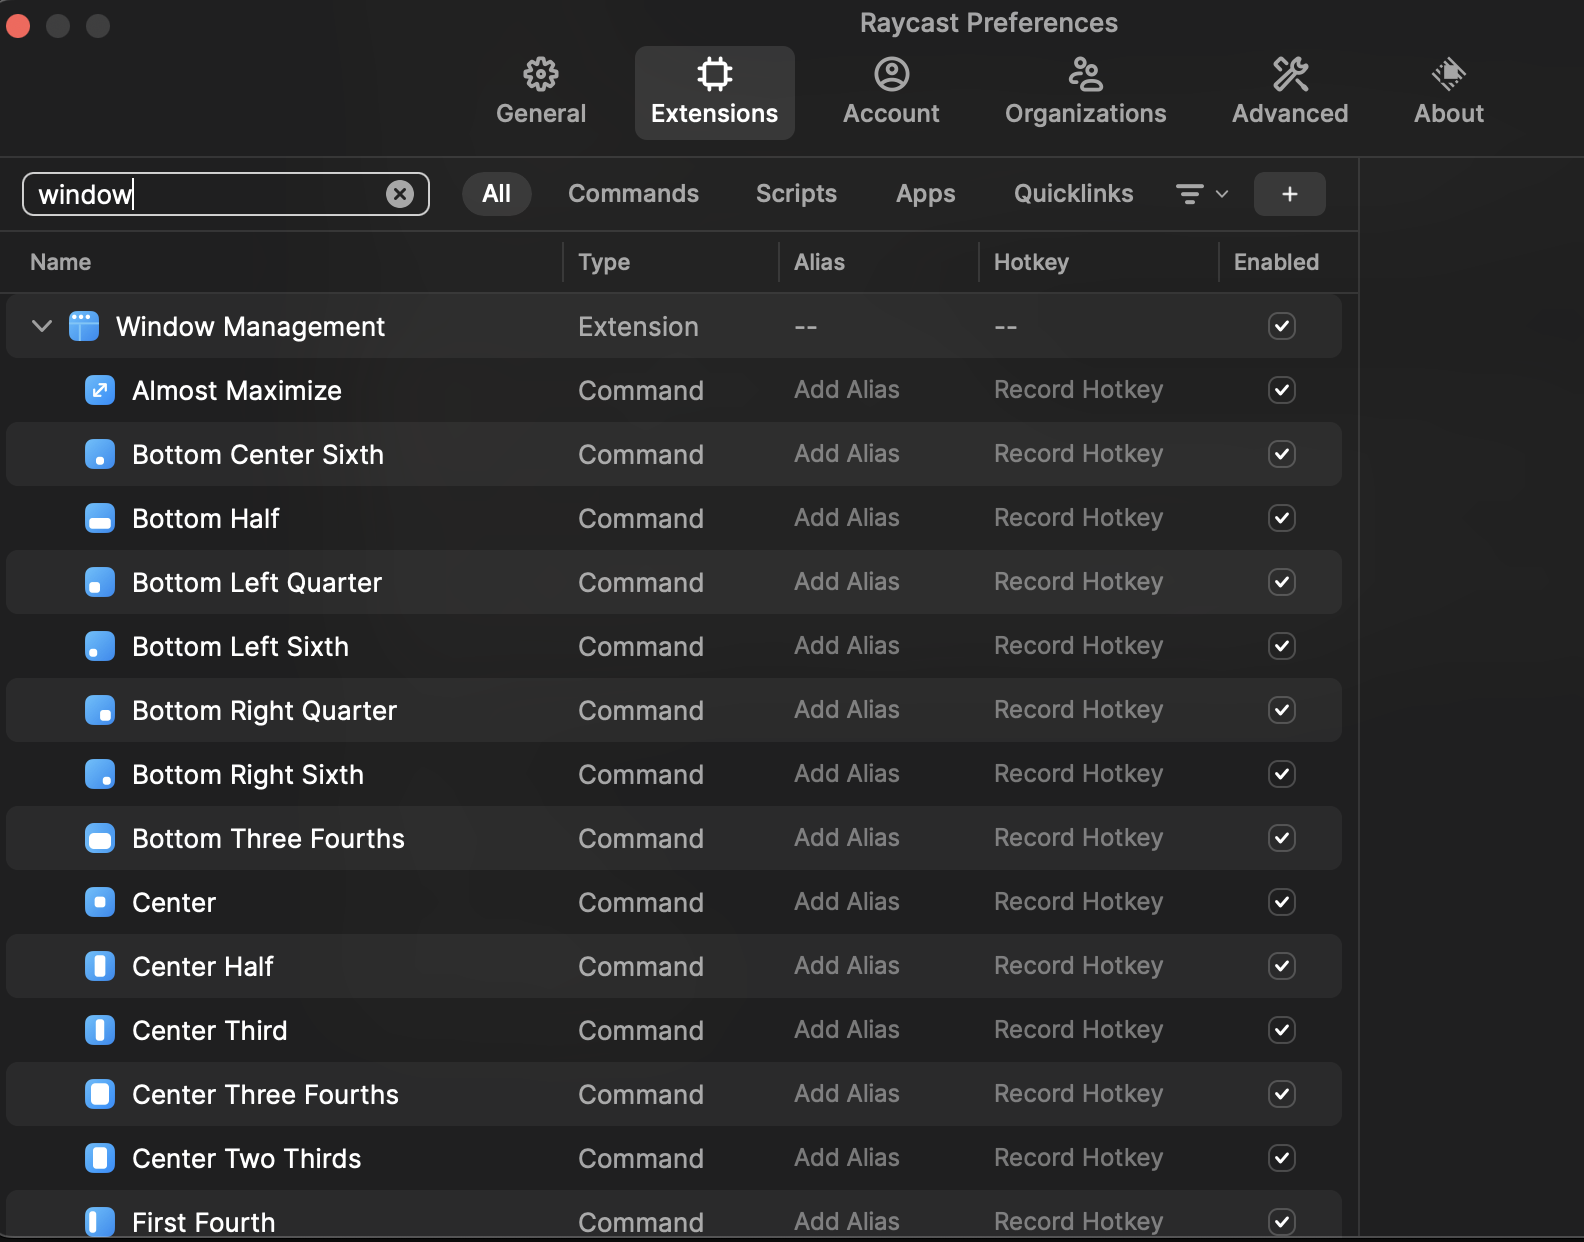1584x1242 pixels.
Task: Click the plus add button
Action: click(1289, 194)
